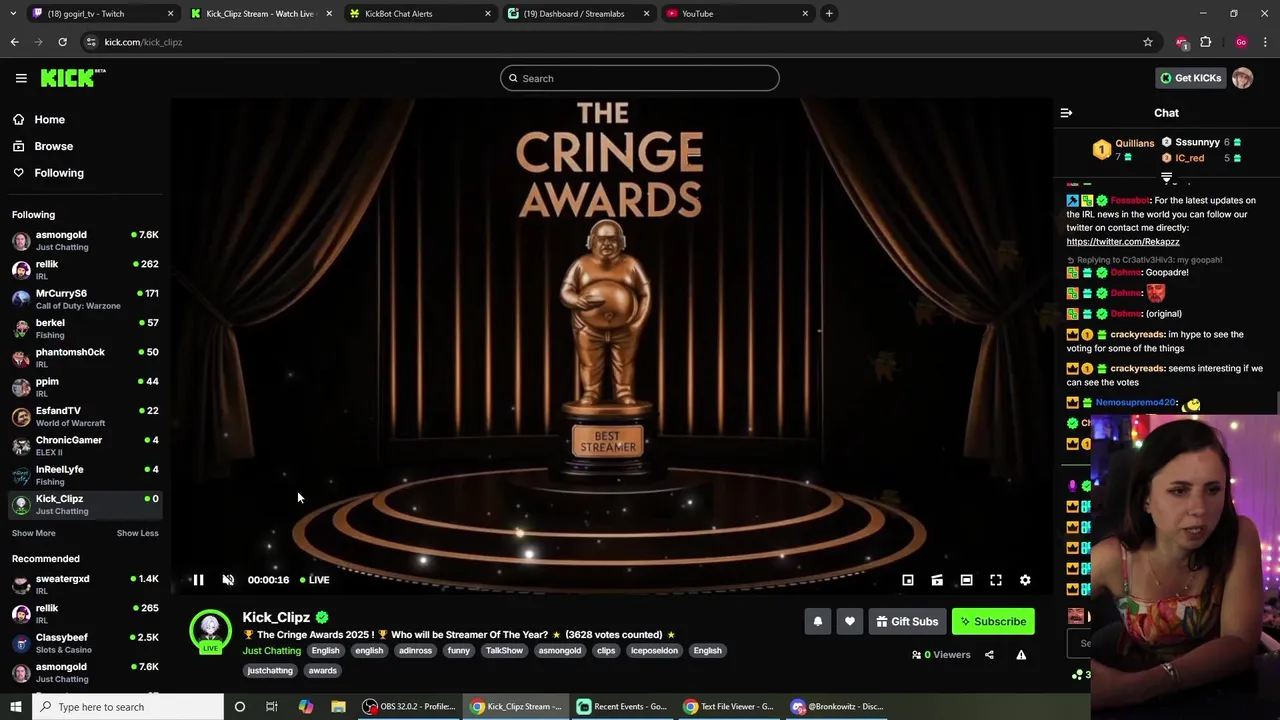1280x720 pixels.
Task: Open EsfandTV channel in sidebar
Action: click(85, 417)
